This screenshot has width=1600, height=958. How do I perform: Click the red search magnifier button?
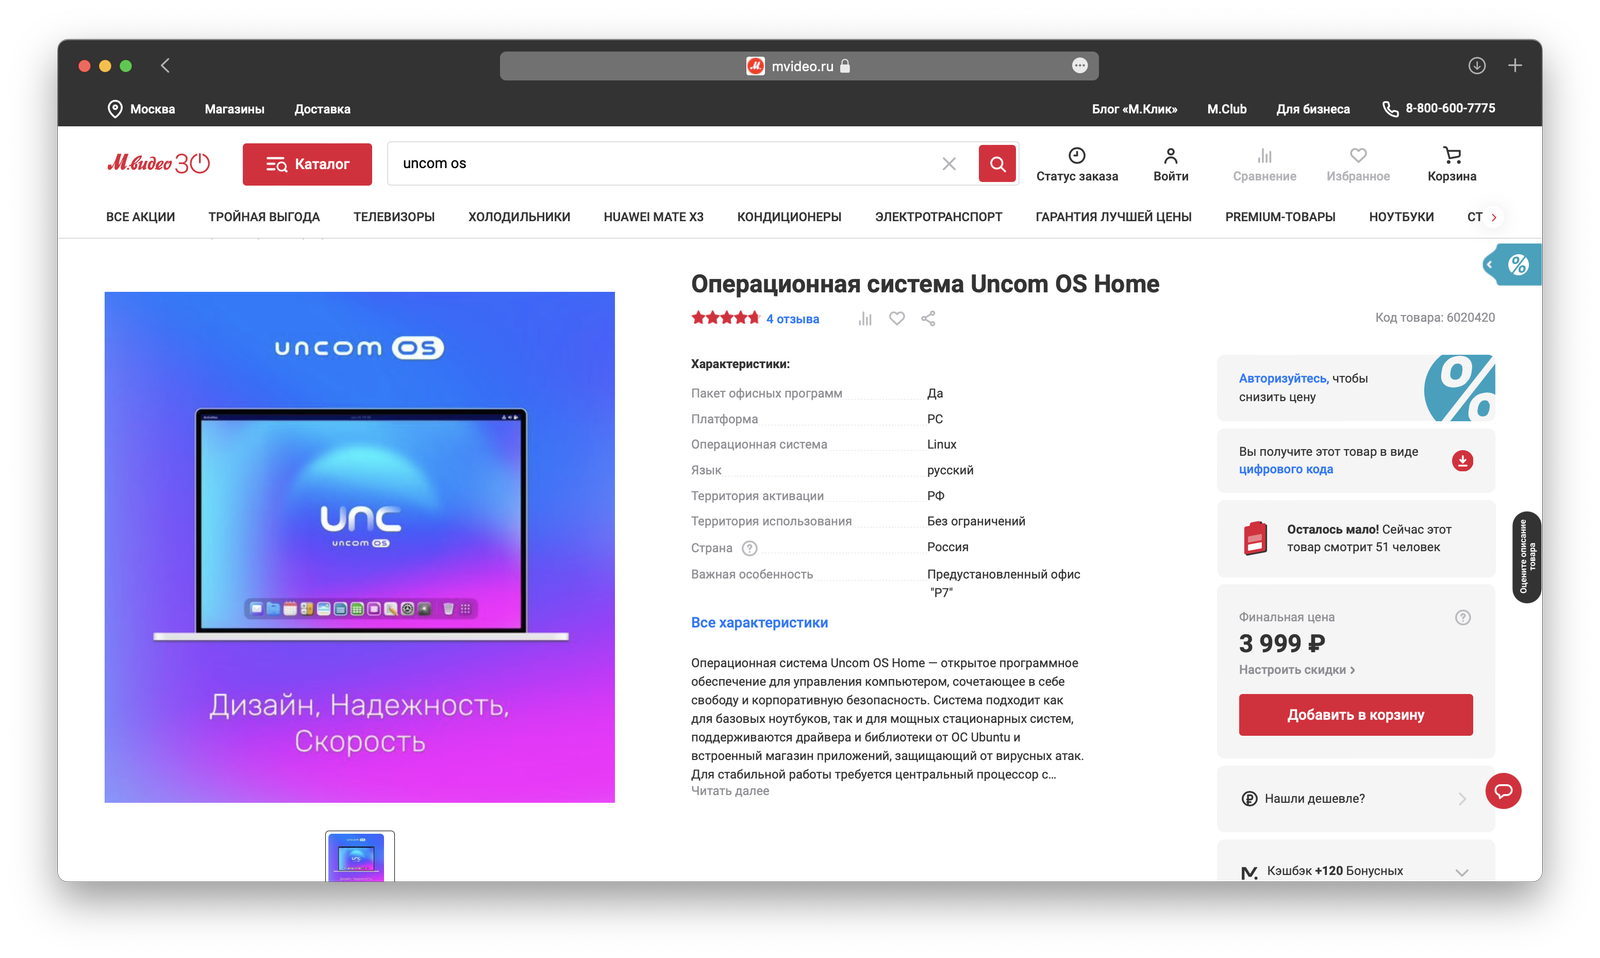click(x=997, y=164)
